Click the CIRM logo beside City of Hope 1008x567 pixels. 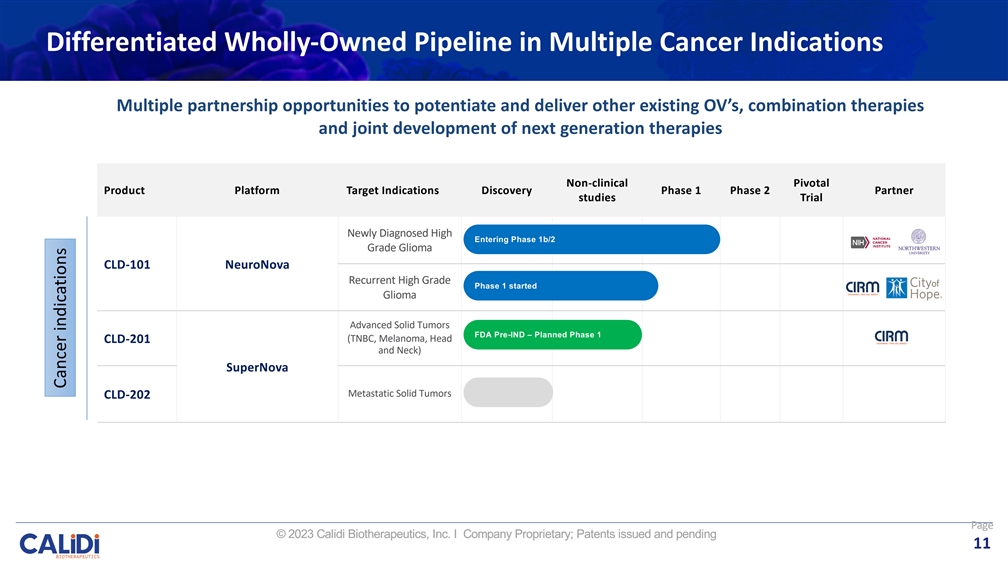point(863,288)
